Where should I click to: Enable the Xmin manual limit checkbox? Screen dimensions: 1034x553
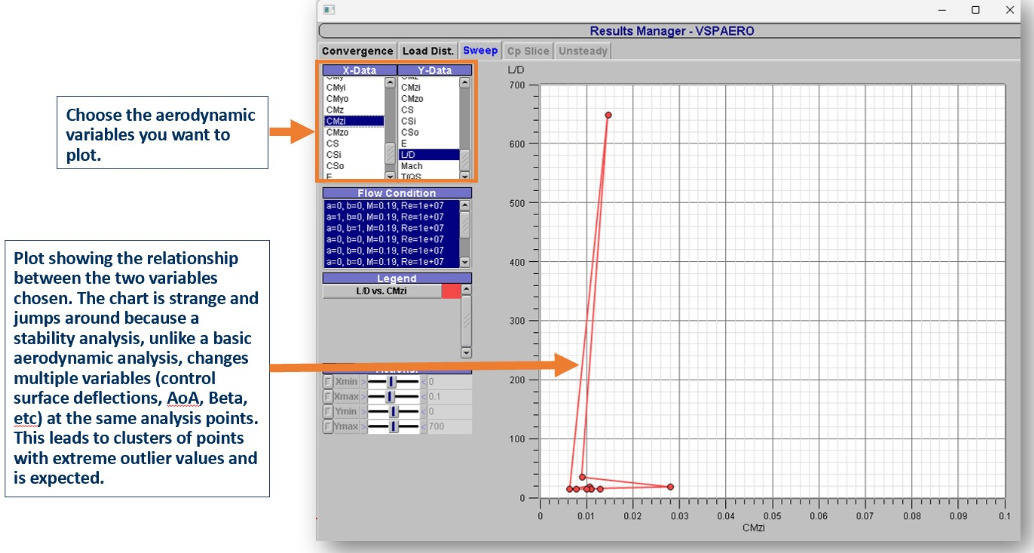point(327,381)
